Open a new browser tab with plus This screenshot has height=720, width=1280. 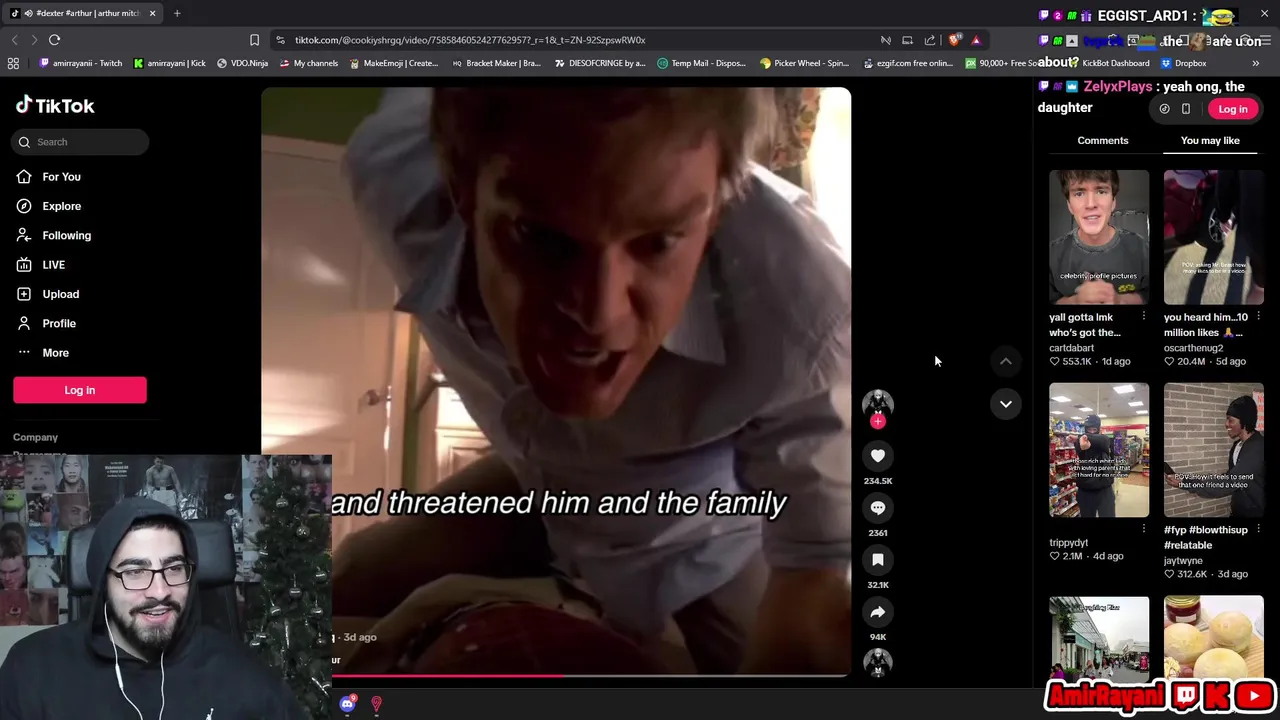click(x=177, y=13)
